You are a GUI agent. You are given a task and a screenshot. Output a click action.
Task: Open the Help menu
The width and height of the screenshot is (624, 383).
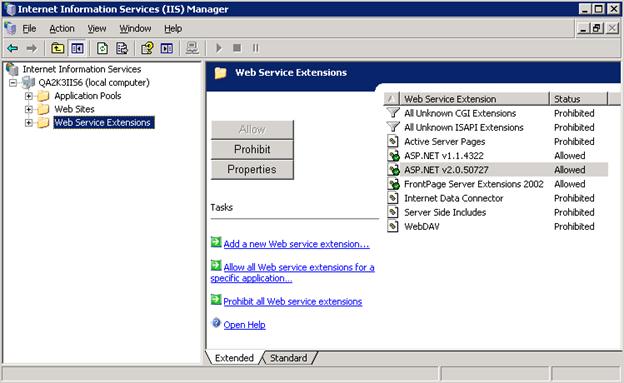173,29
